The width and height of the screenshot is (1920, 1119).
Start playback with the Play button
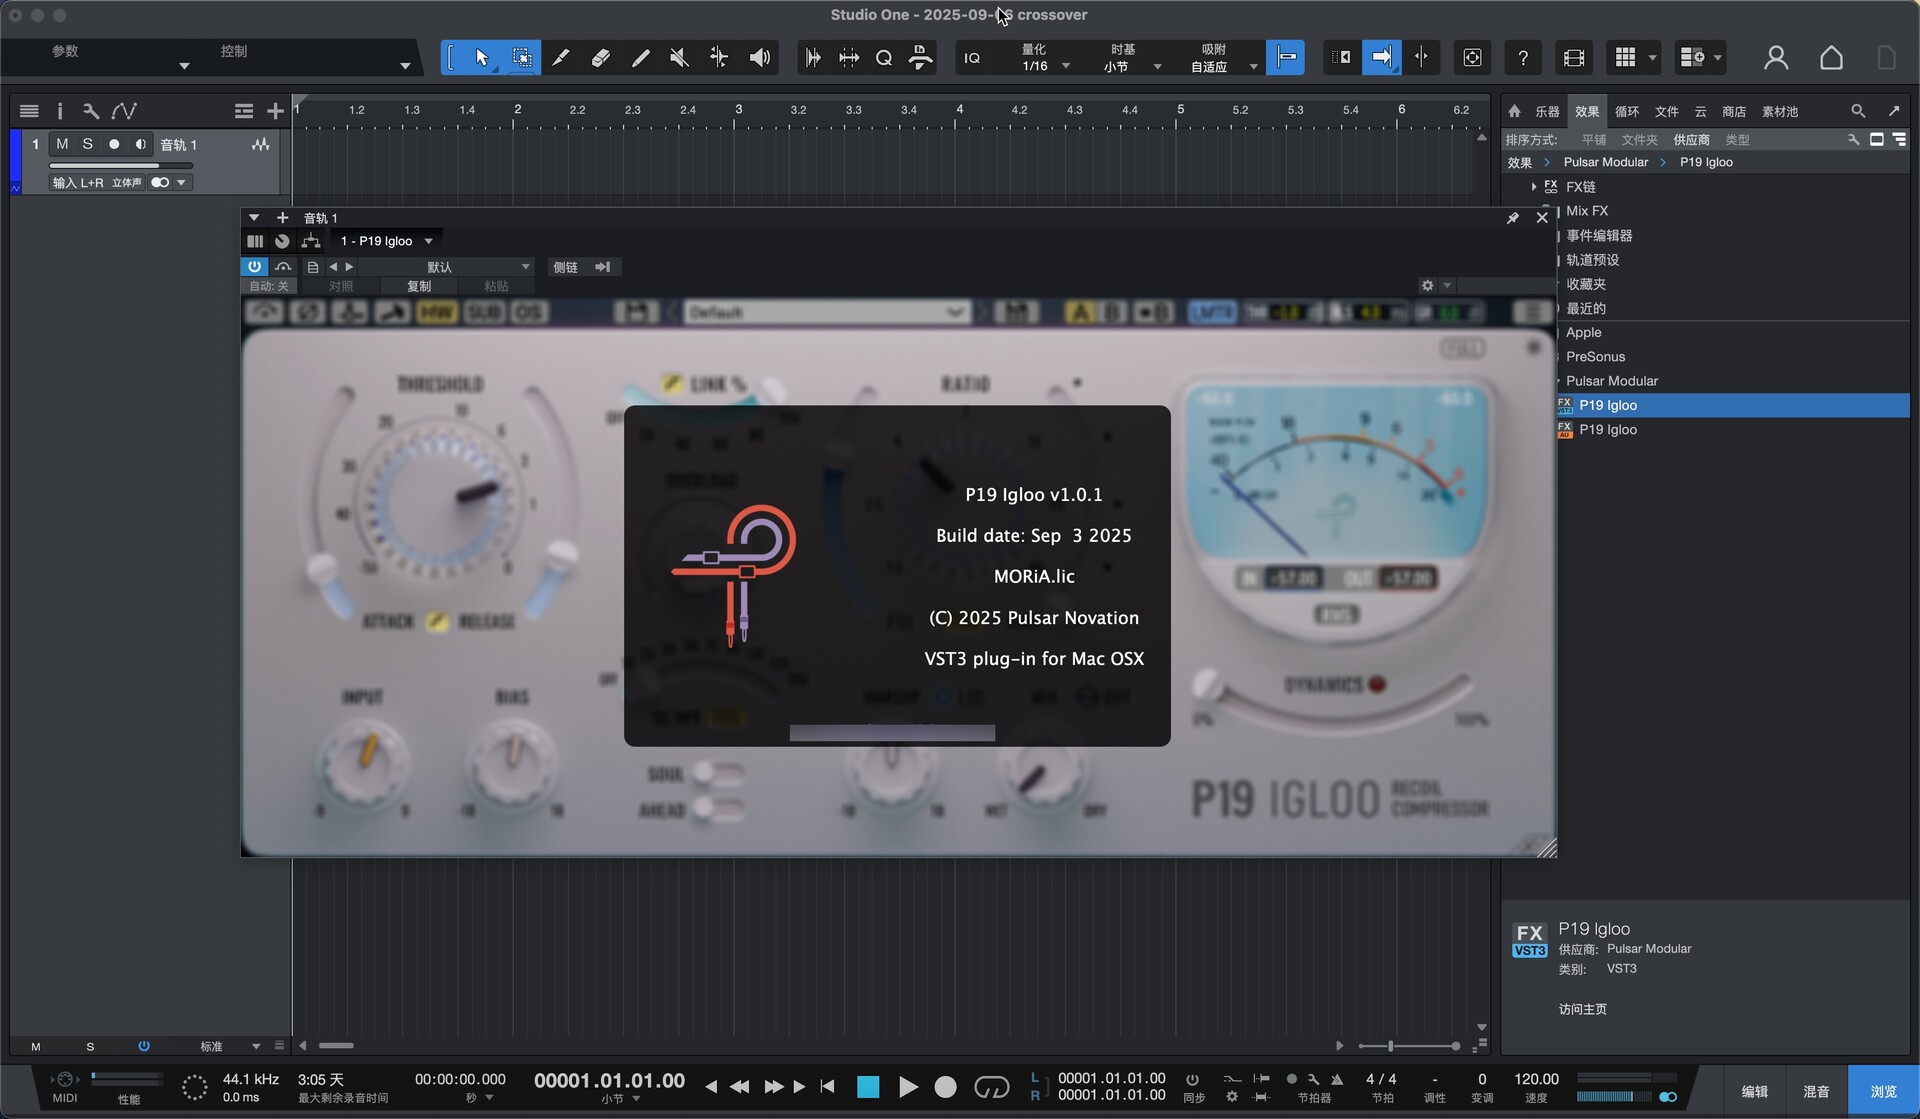coord(907,1087)
